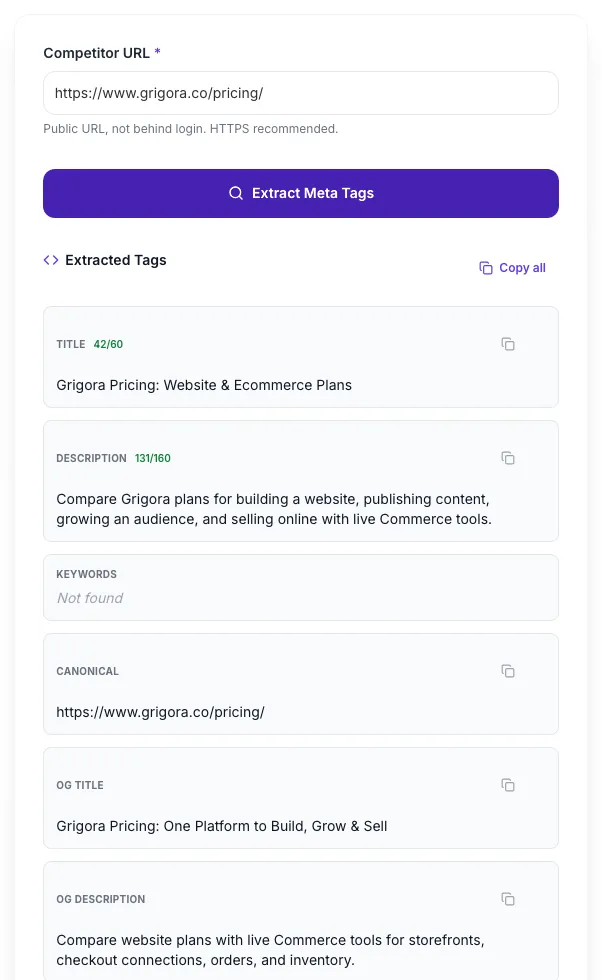Viewport: 602px width, 980px height.
Task: Click the Copy all link text
Action: click(522, 268)
